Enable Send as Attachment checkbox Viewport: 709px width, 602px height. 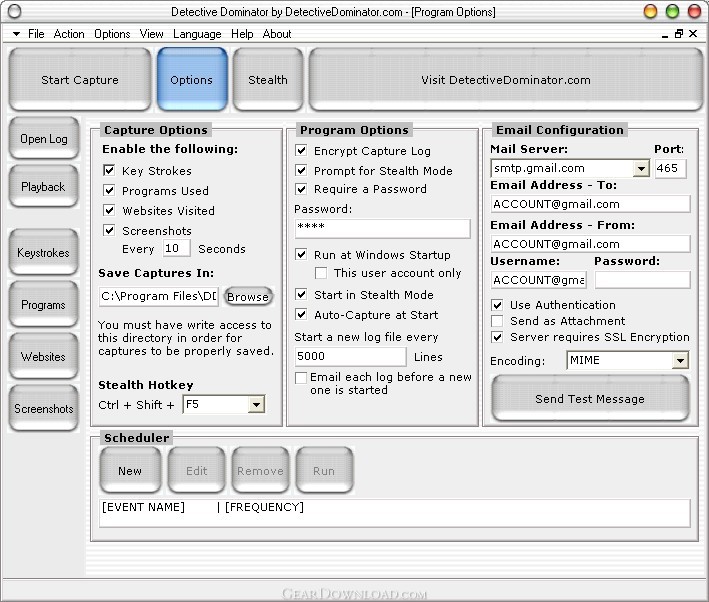[497, 321]
